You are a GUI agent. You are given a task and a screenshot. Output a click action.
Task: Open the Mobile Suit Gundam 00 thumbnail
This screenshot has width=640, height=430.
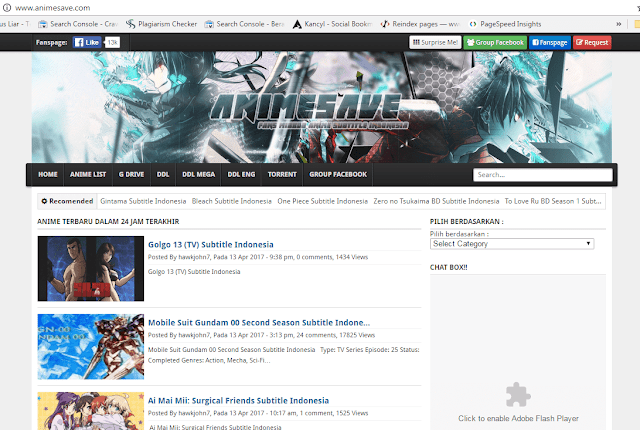click(91, 347)
